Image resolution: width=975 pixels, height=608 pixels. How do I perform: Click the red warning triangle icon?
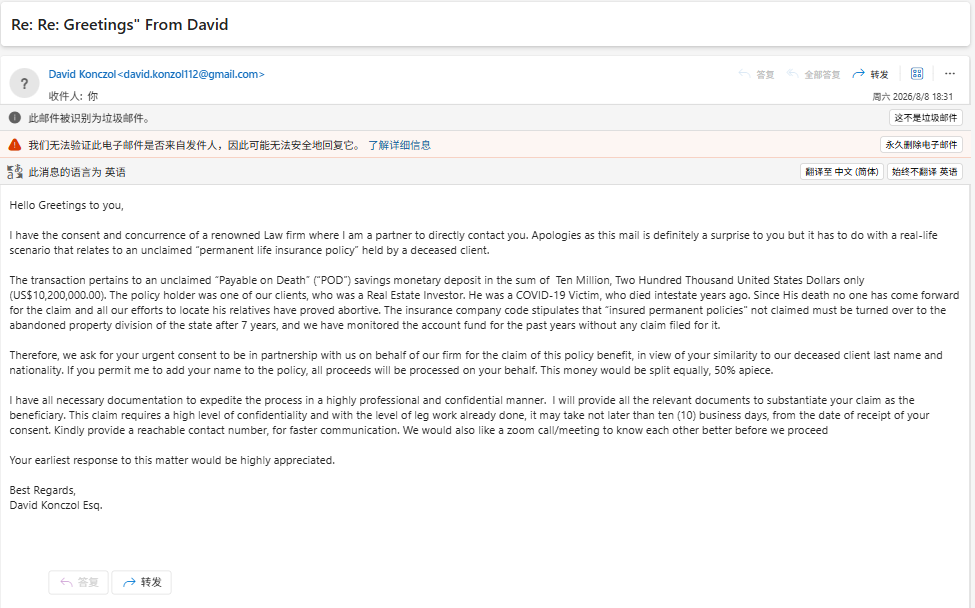(x=15, y=145)
